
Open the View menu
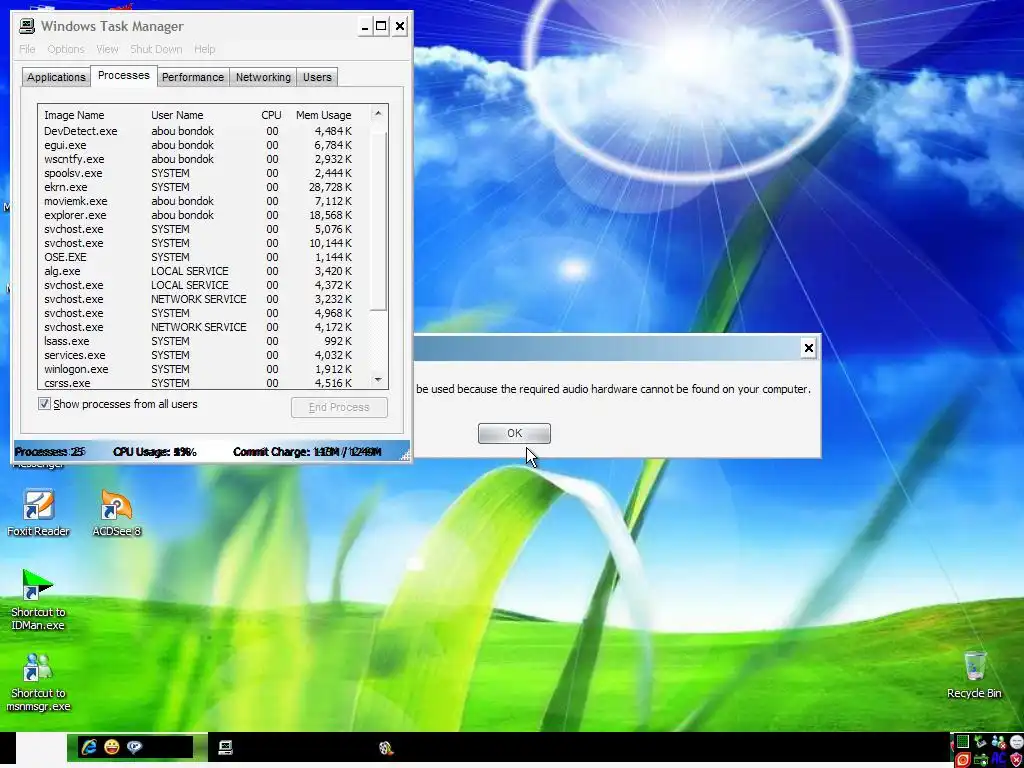107,49
